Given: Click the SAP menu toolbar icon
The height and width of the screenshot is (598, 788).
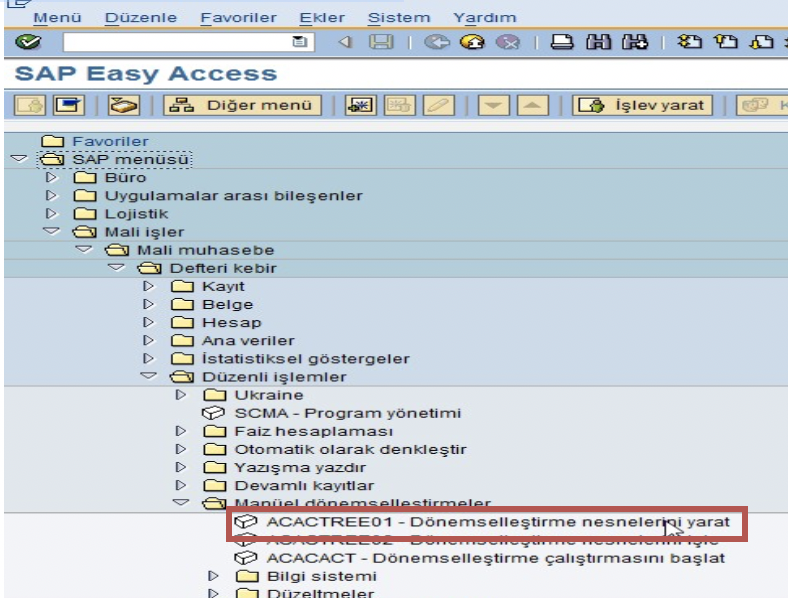Looking at the screenshot, I should (x=69, y=106).
